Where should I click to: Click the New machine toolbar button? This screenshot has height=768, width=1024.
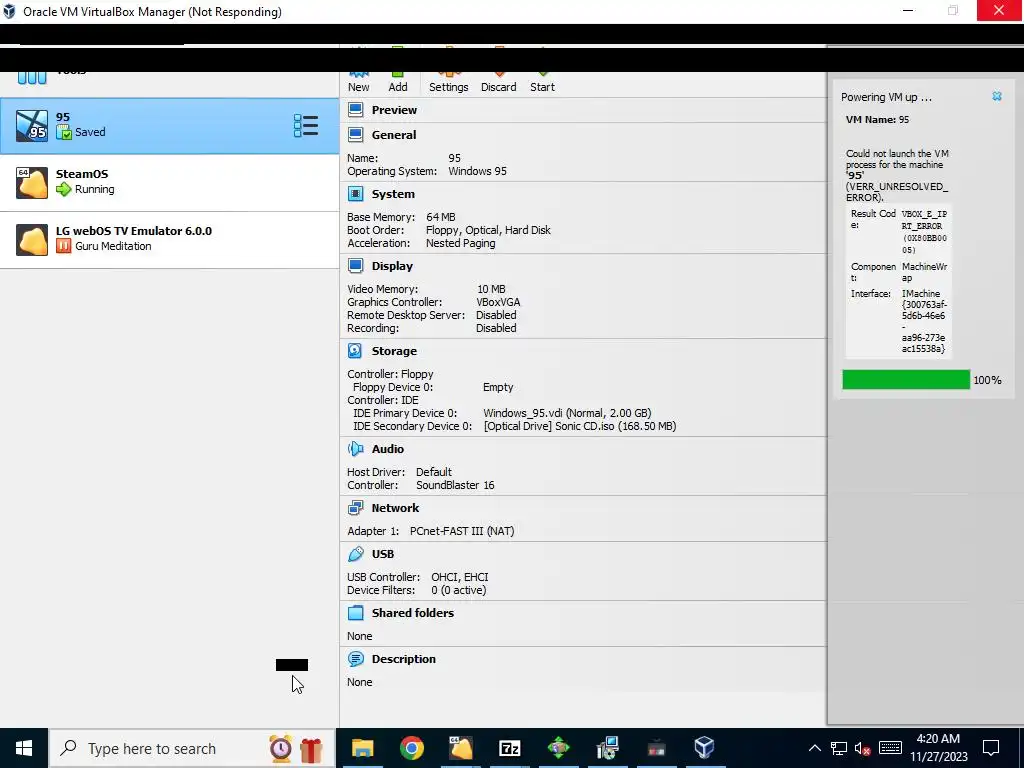coord(358,82)
